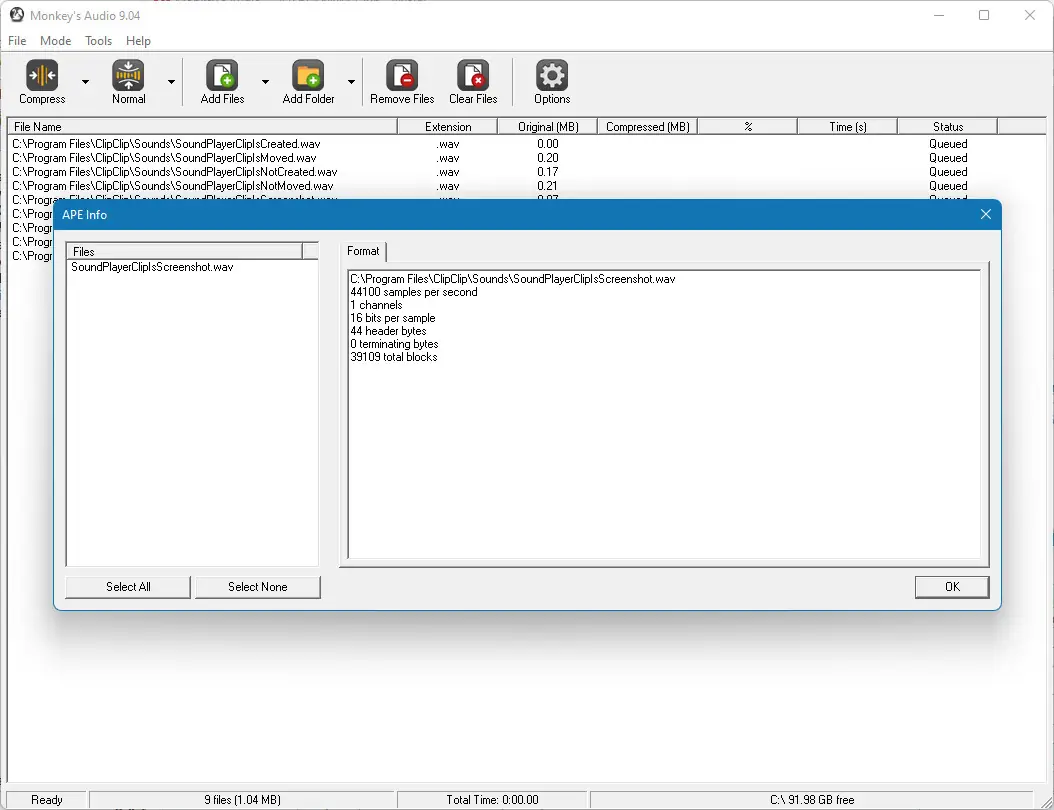The image size is (1054, 810).
Task: Click Queued status for SoundPlayerClipIsCreated.wav
Action: [x=948, y=144]
